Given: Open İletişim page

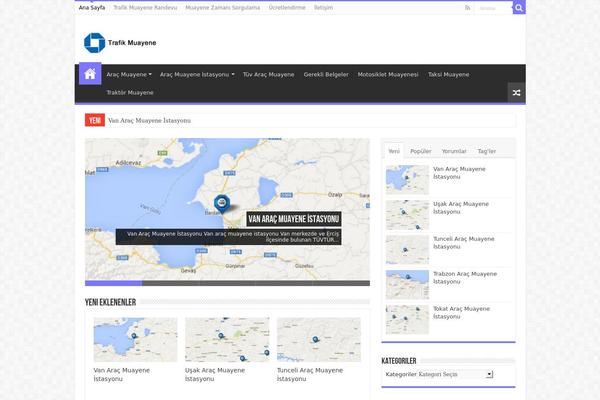Looking at the screenshot, I should click(x=323, y=8).
